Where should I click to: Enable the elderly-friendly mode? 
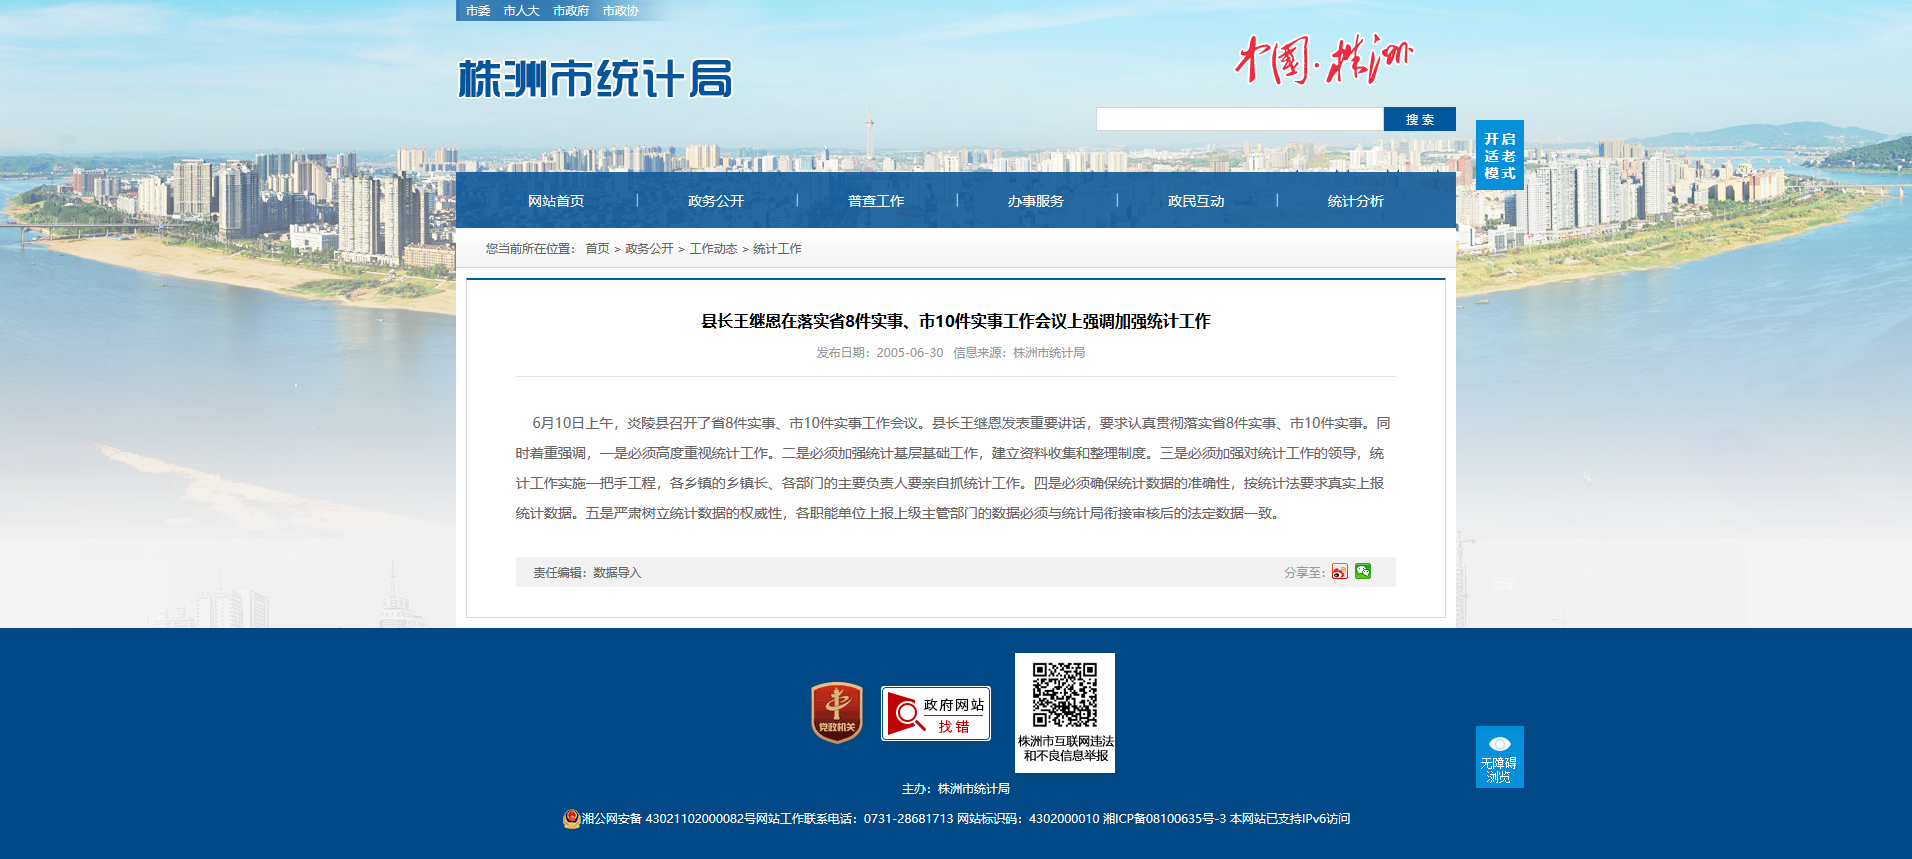tap(1499, 155)
